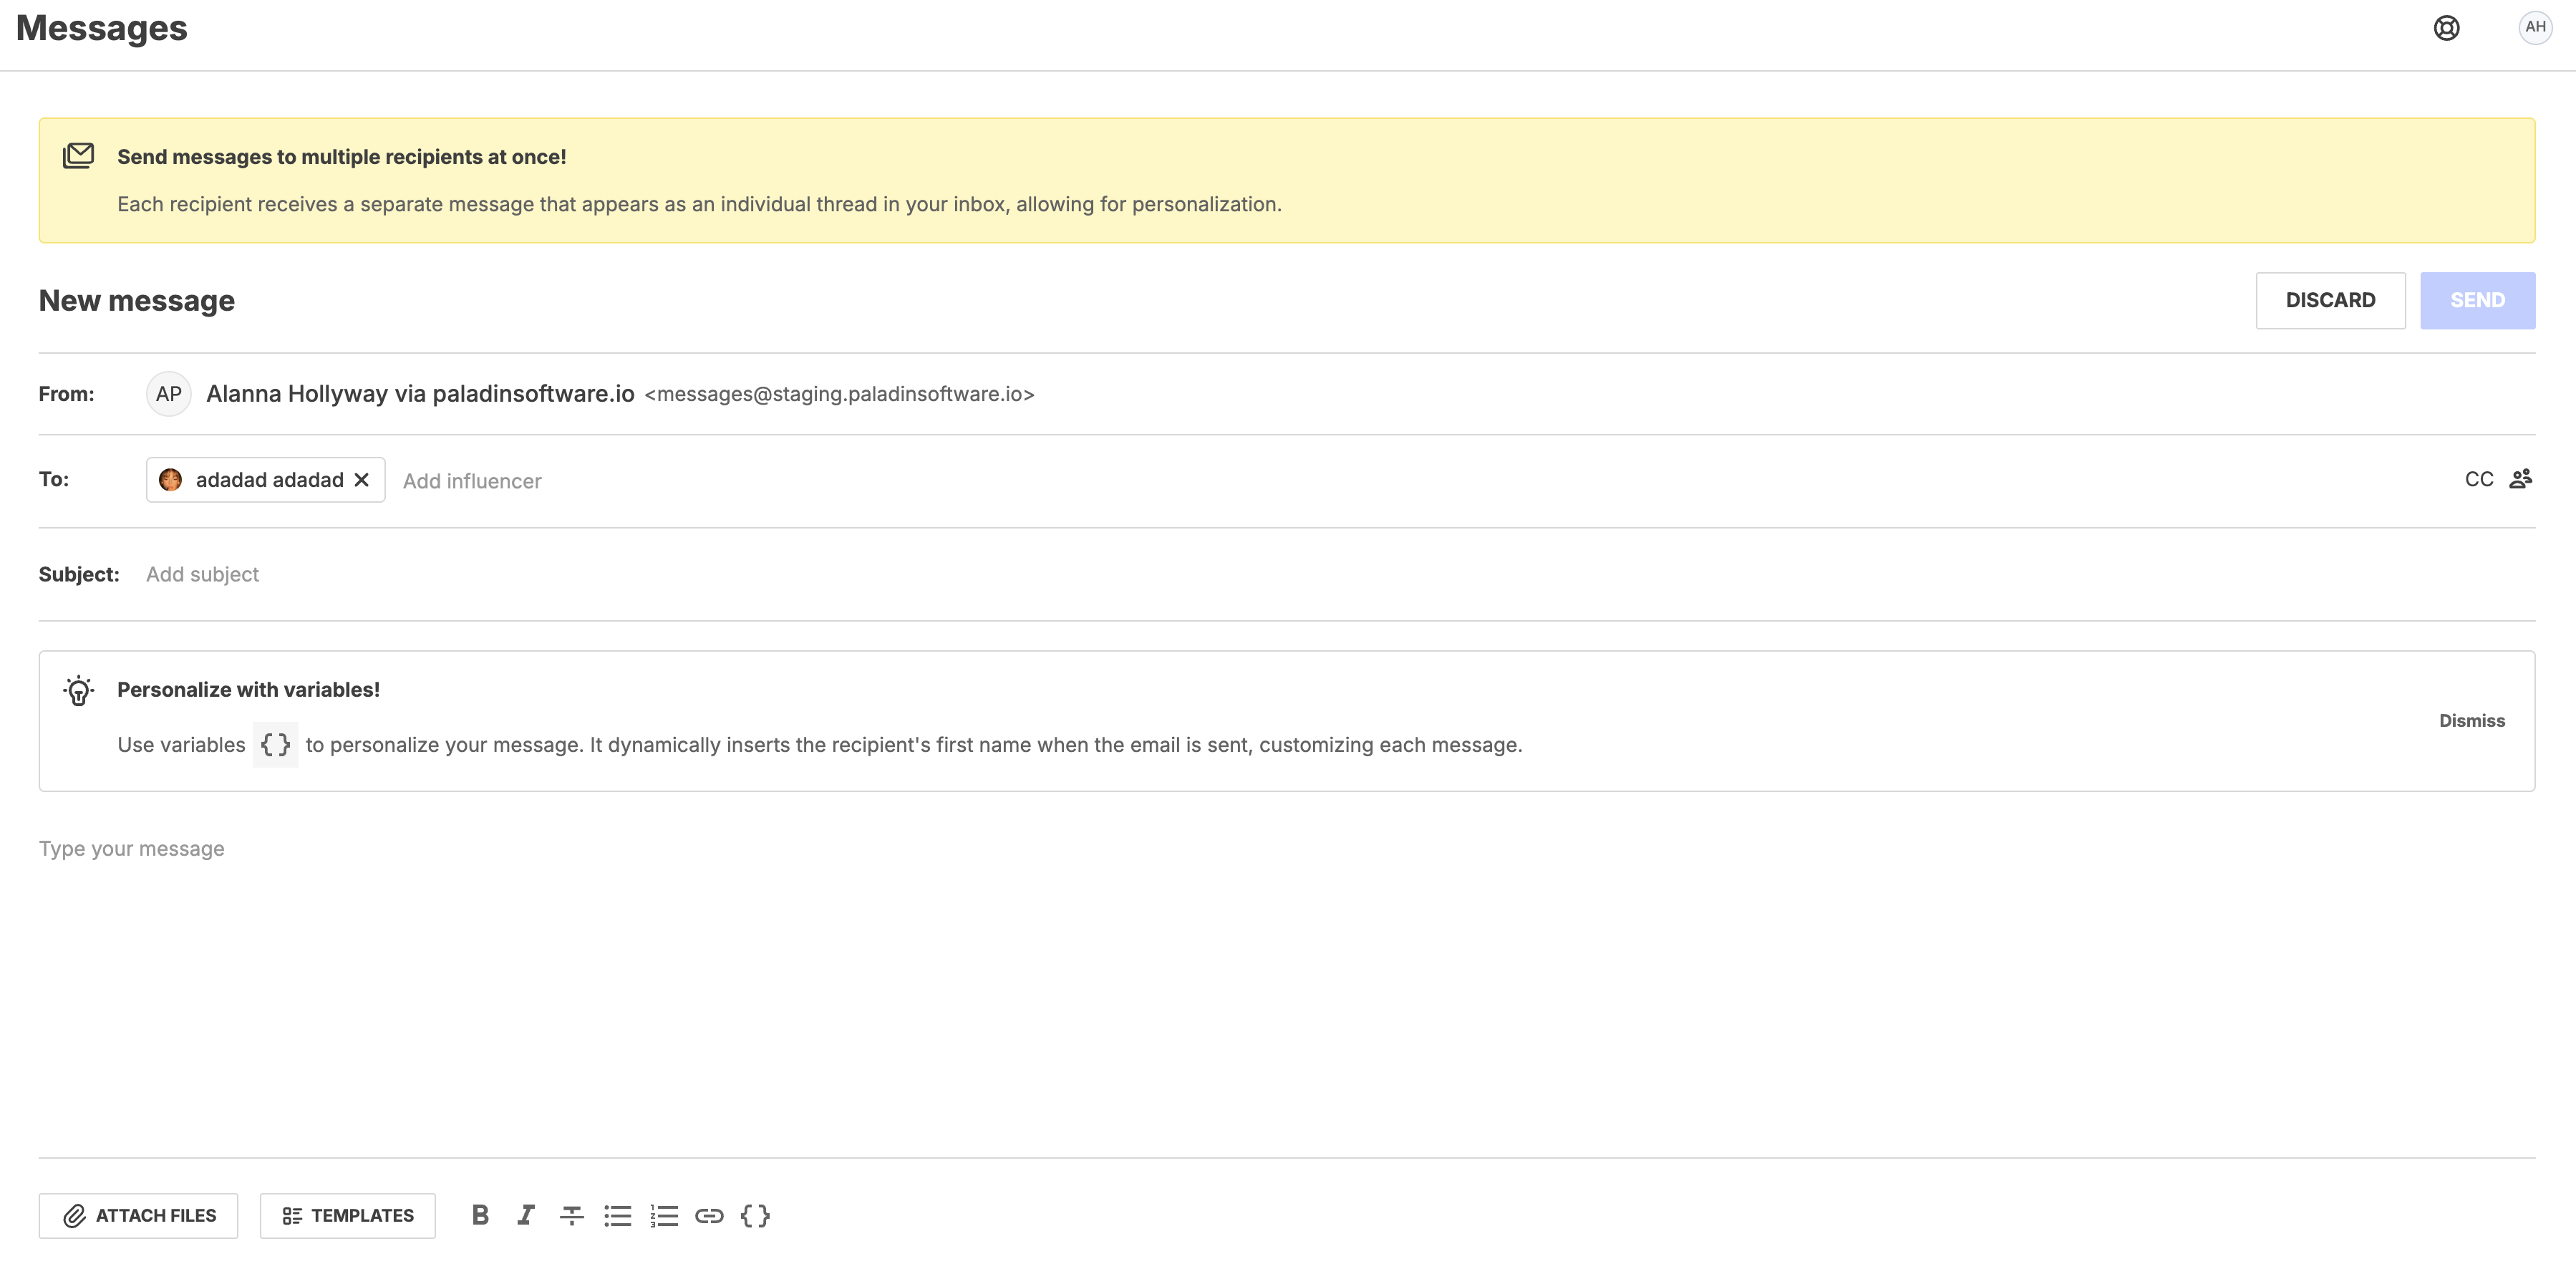Insert a variable from the toolbar
Image resolution: width=2576 pixels, height=1269 pixels.
tap(755, 1216)
